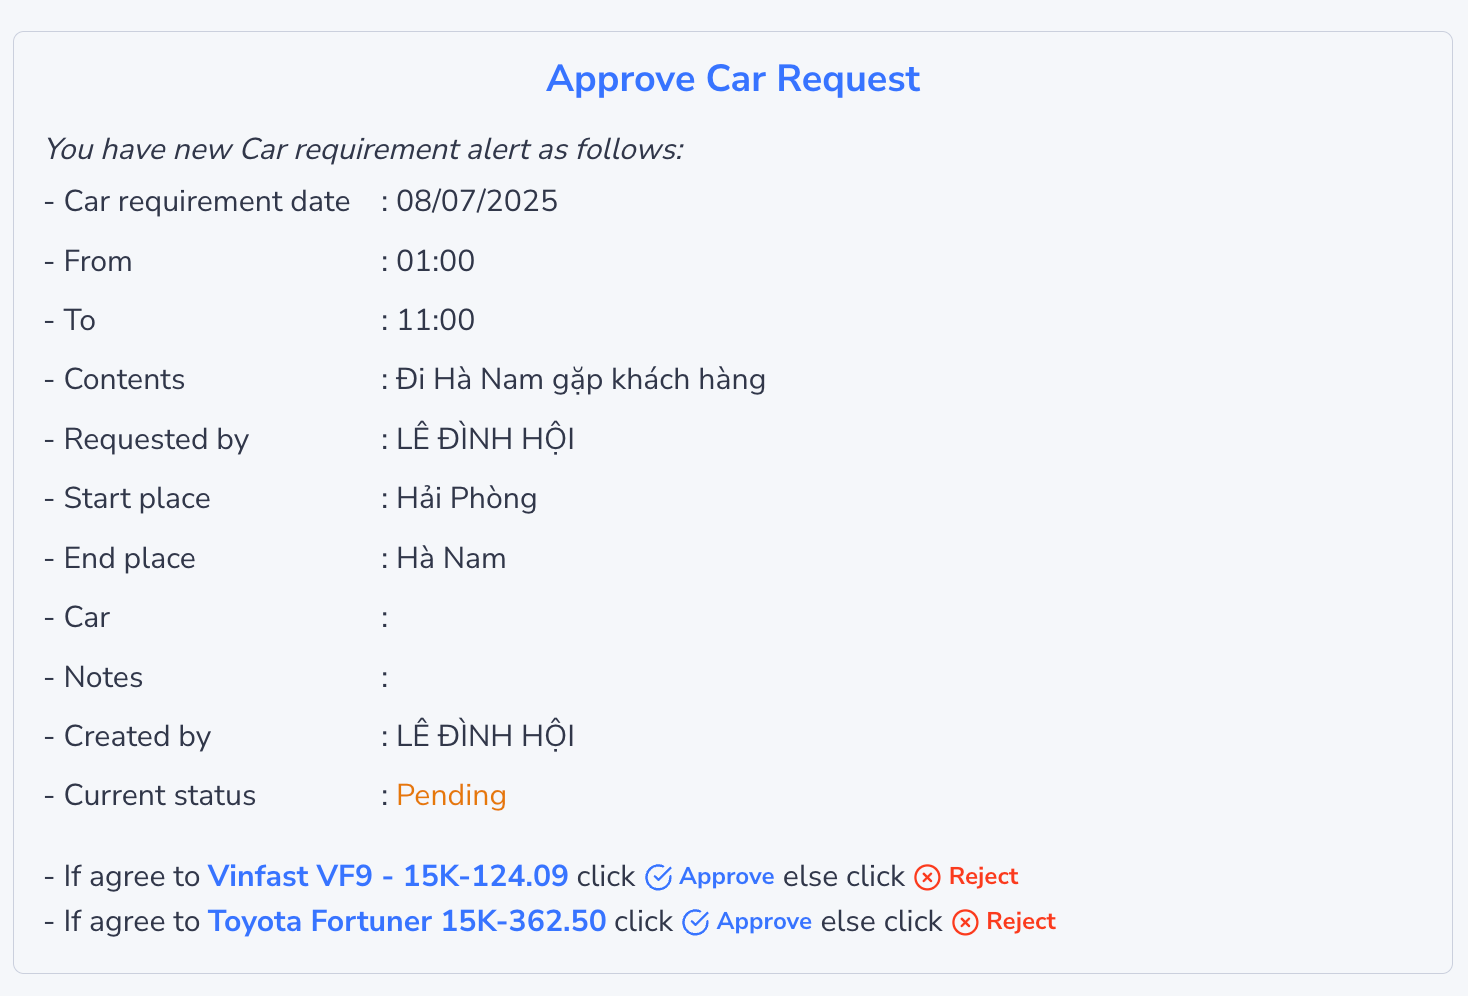Screen dimensions: 1468x996
Task: Click the Reject X icon for Vinfast VF9
Action: click(x=928, y=877)
